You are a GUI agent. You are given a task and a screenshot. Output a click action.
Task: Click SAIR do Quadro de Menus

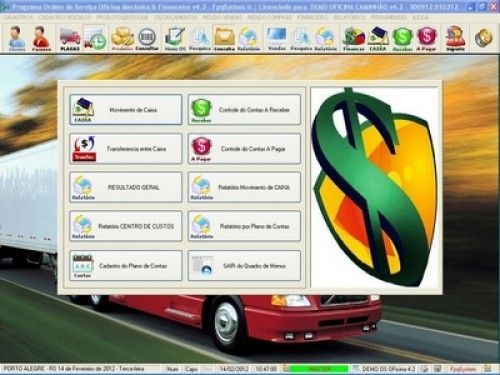pyautogui.click(x=244, y=266)
